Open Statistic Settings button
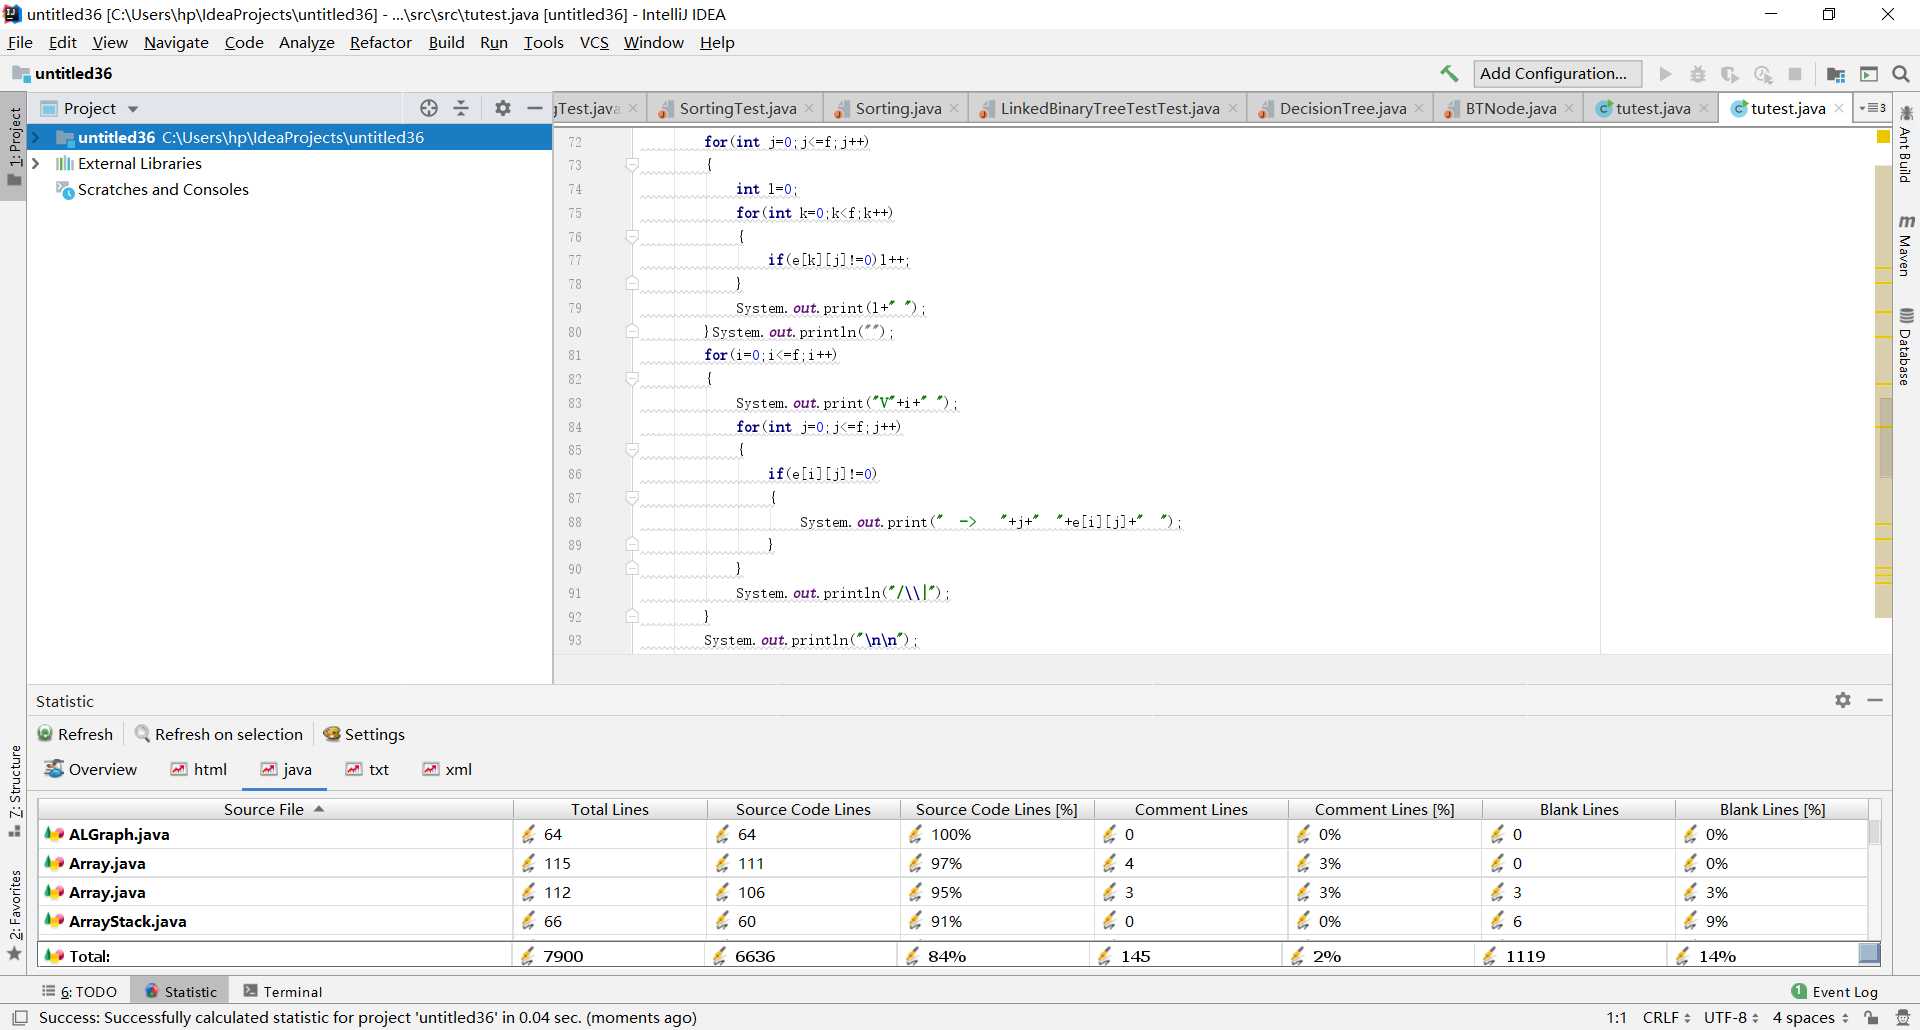 pos(364,734)
